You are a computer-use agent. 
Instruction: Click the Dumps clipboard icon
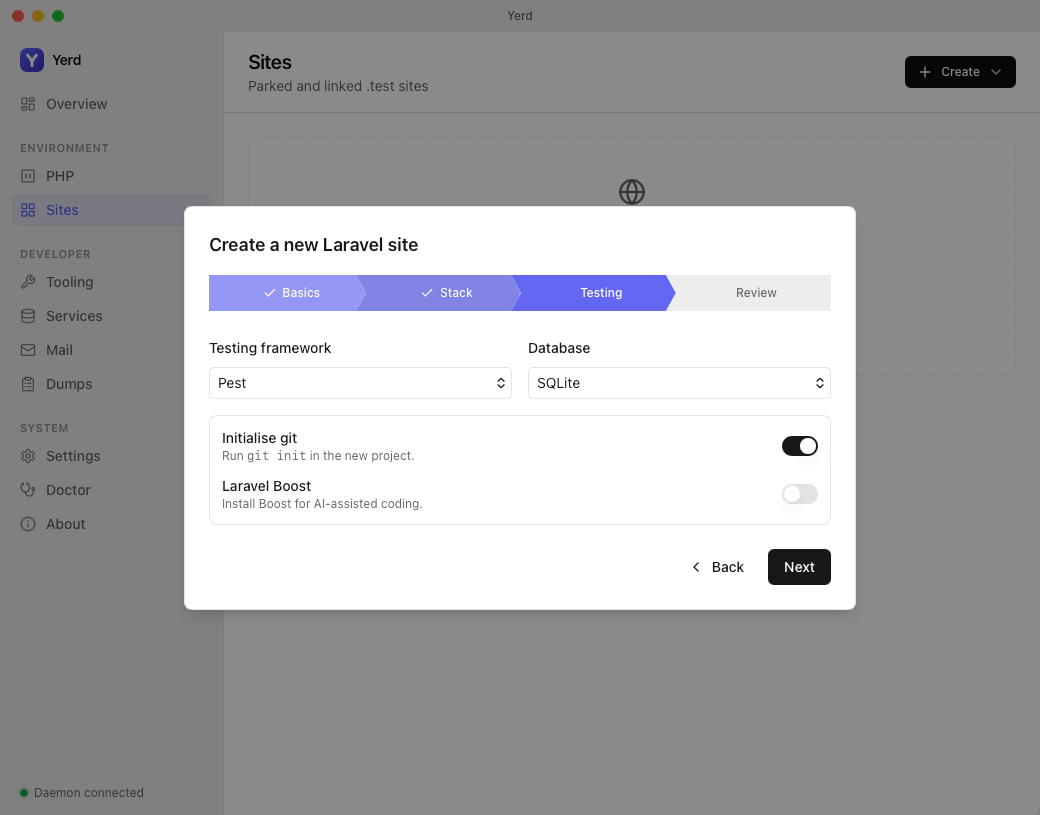pyautogui.click(x=28, y=384)
